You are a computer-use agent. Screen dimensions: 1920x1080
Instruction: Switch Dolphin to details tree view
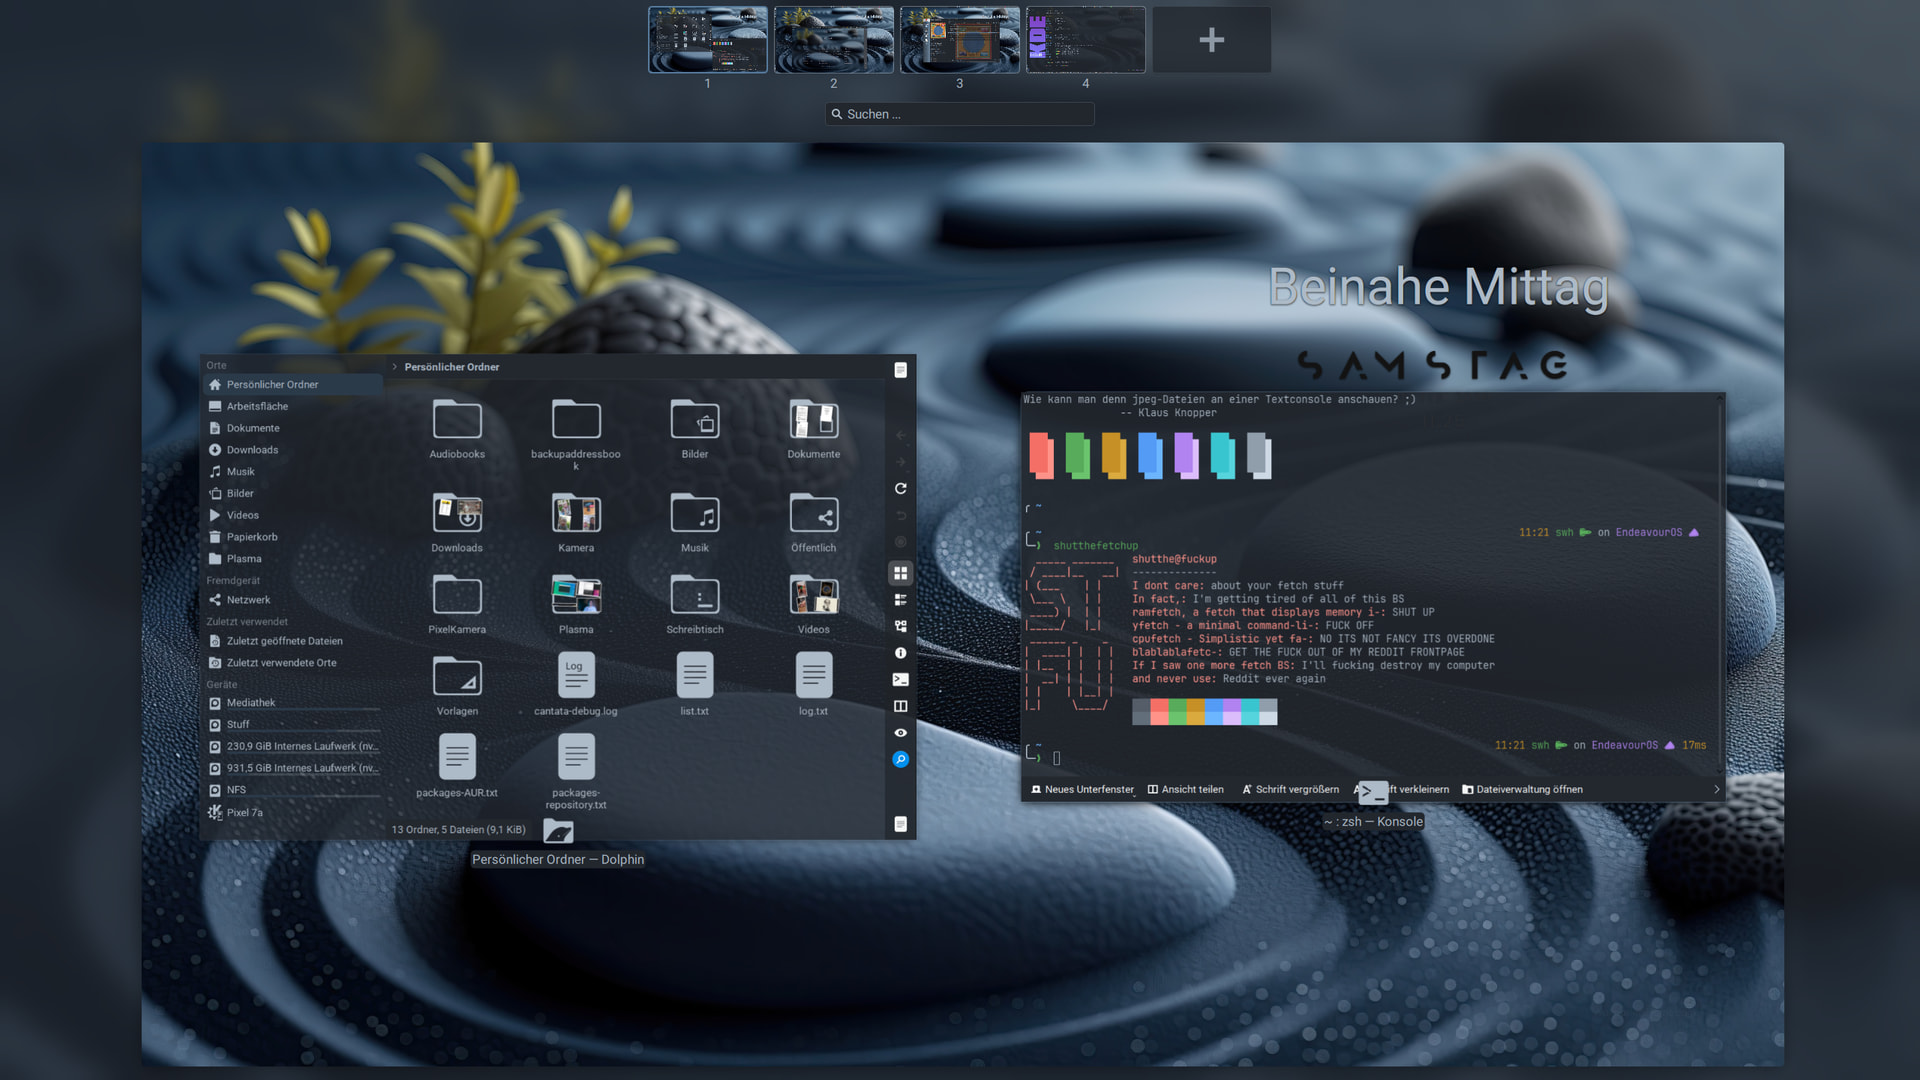tap(900, 626)
